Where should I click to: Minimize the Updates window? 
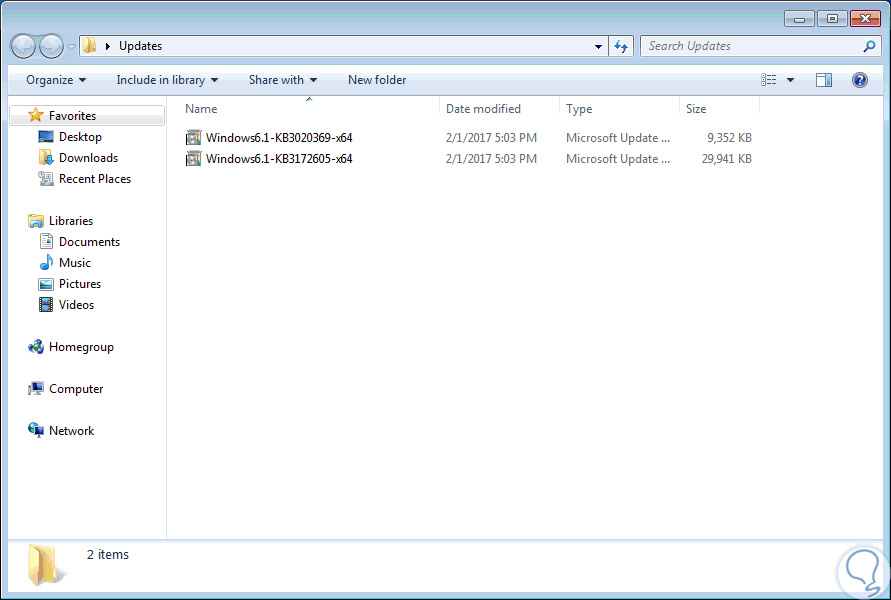tap(800, 19)
